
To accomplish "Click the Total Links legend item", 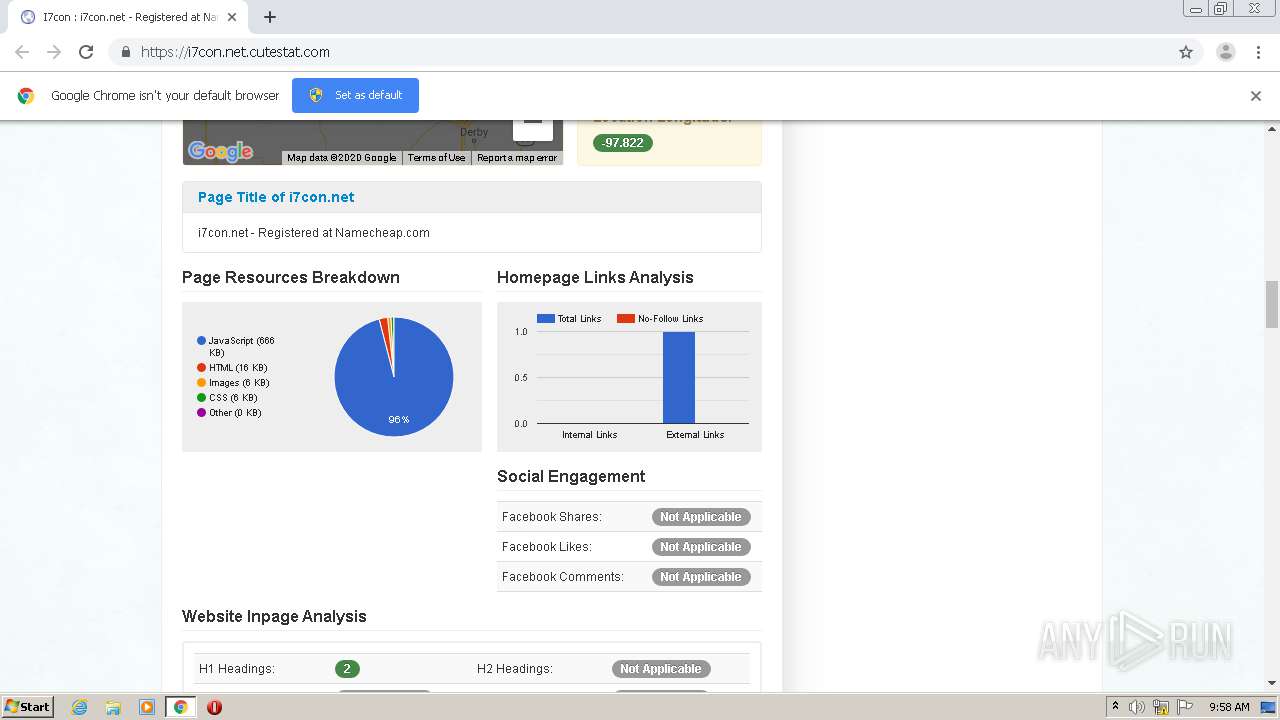I will coord(569,319).
